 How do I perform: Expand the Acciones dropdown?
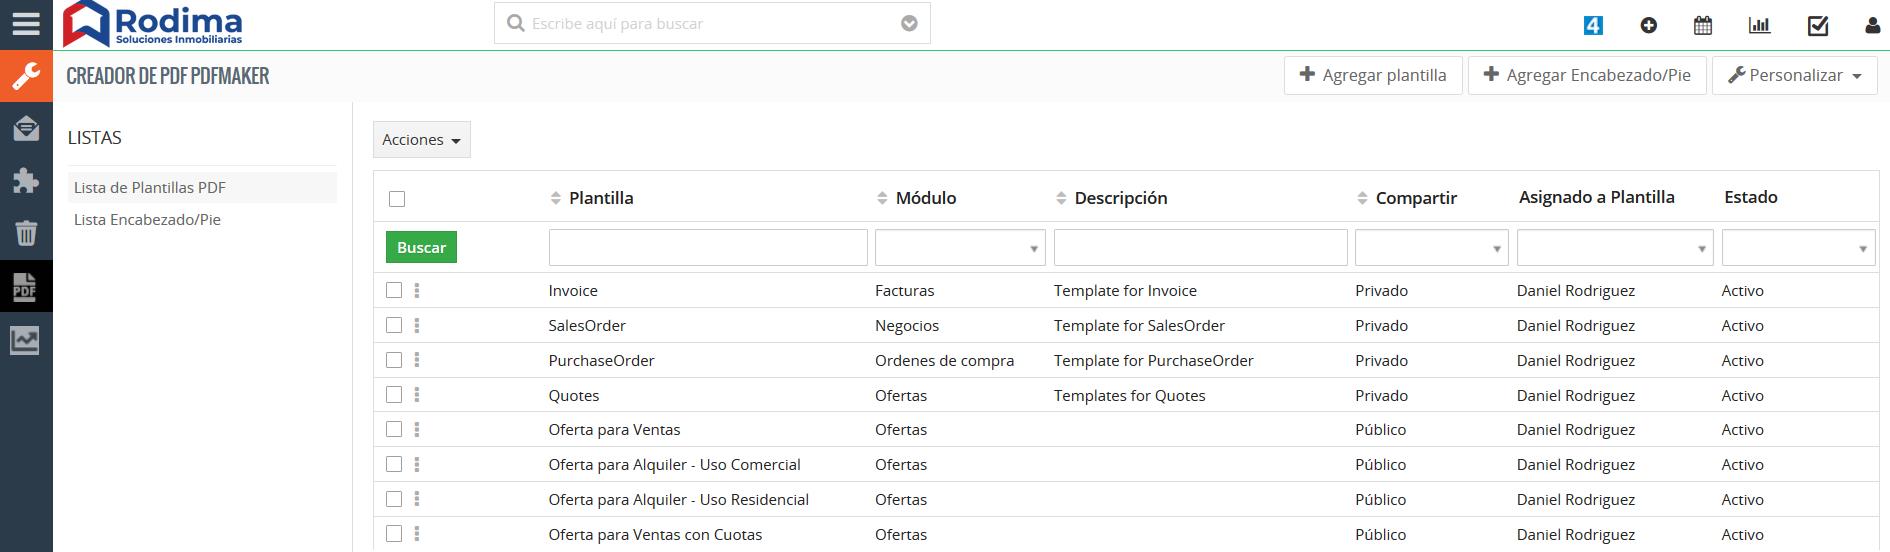pyautogui.click(x=421, y=140)
